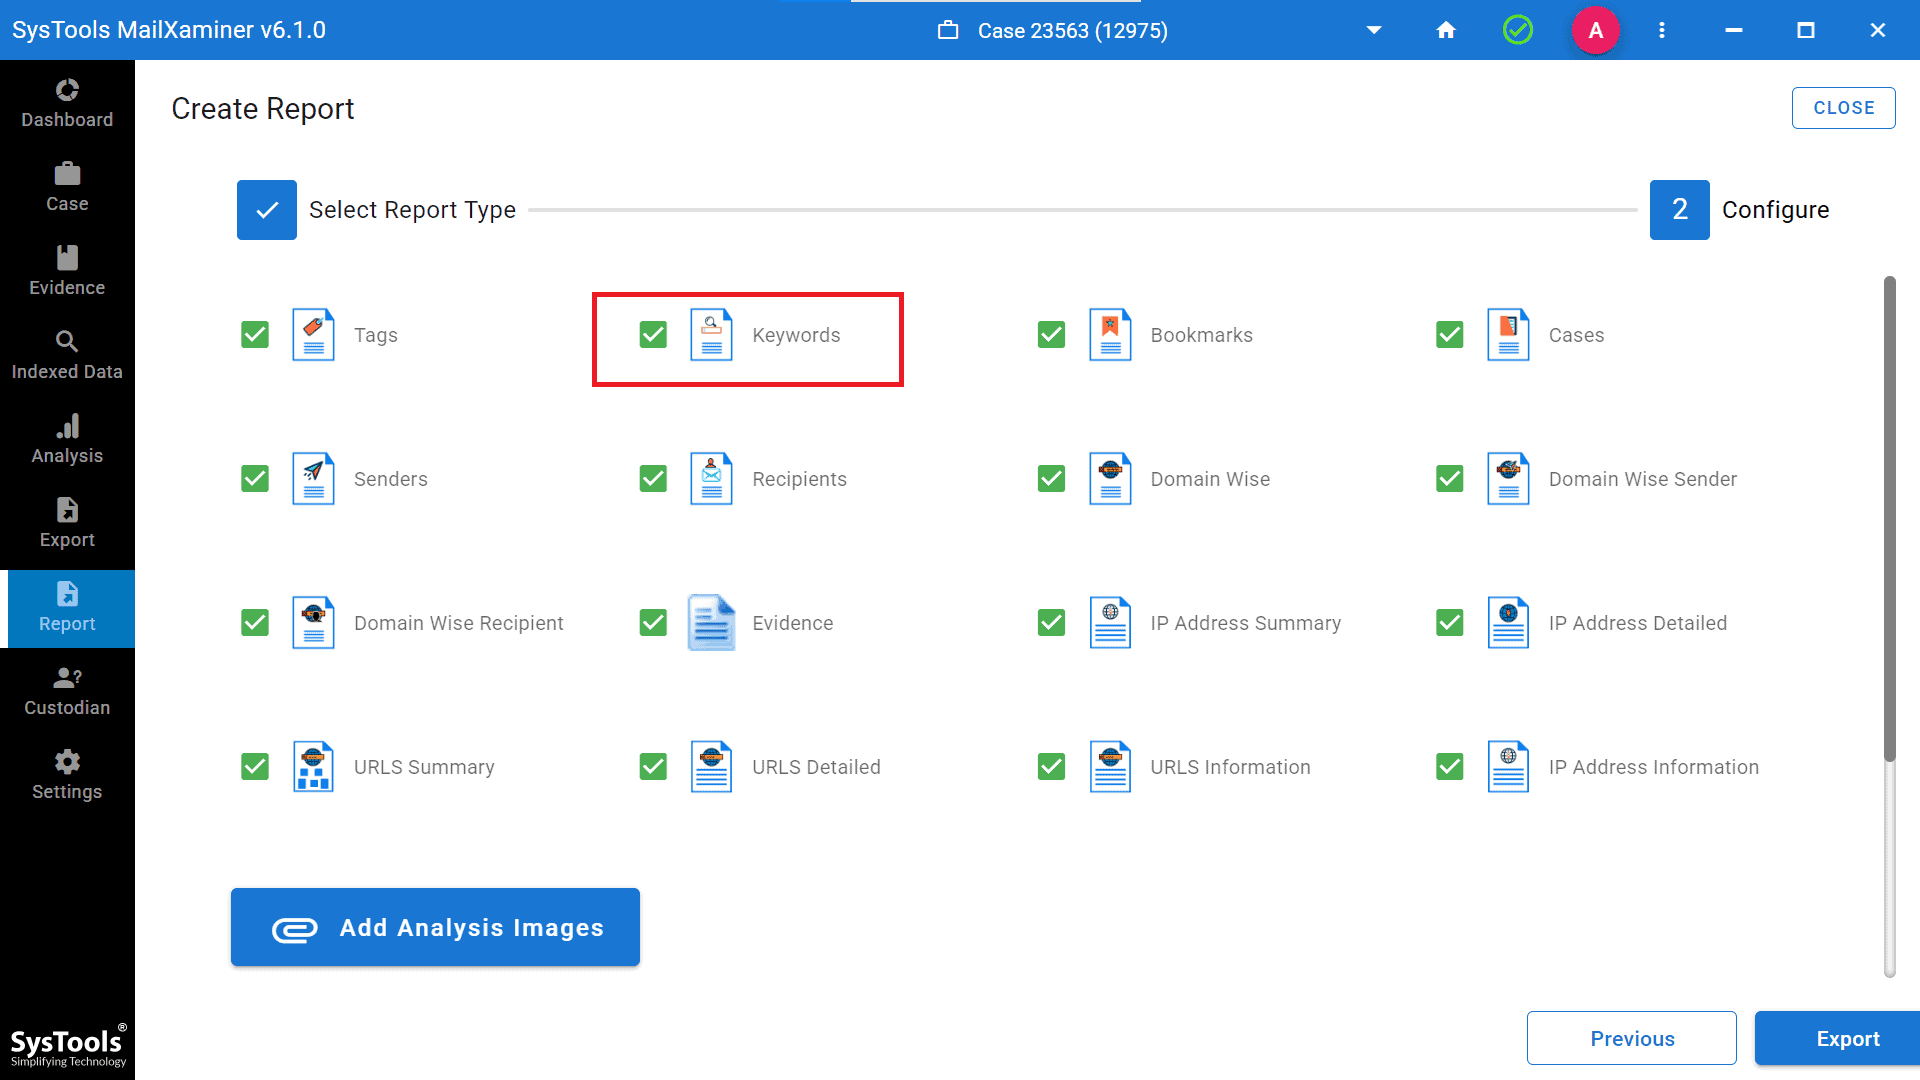Click the Cases report icon
Image resolution: width=1920 pixels, height=1080 pixels.
1508,334
